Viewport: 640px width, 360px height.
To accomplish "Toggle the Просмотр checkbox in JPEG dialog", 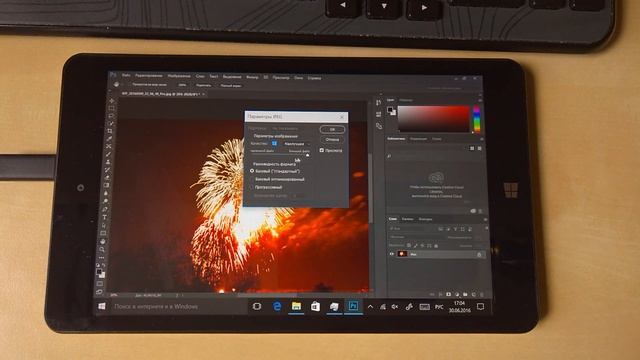I will click(322, 151).
